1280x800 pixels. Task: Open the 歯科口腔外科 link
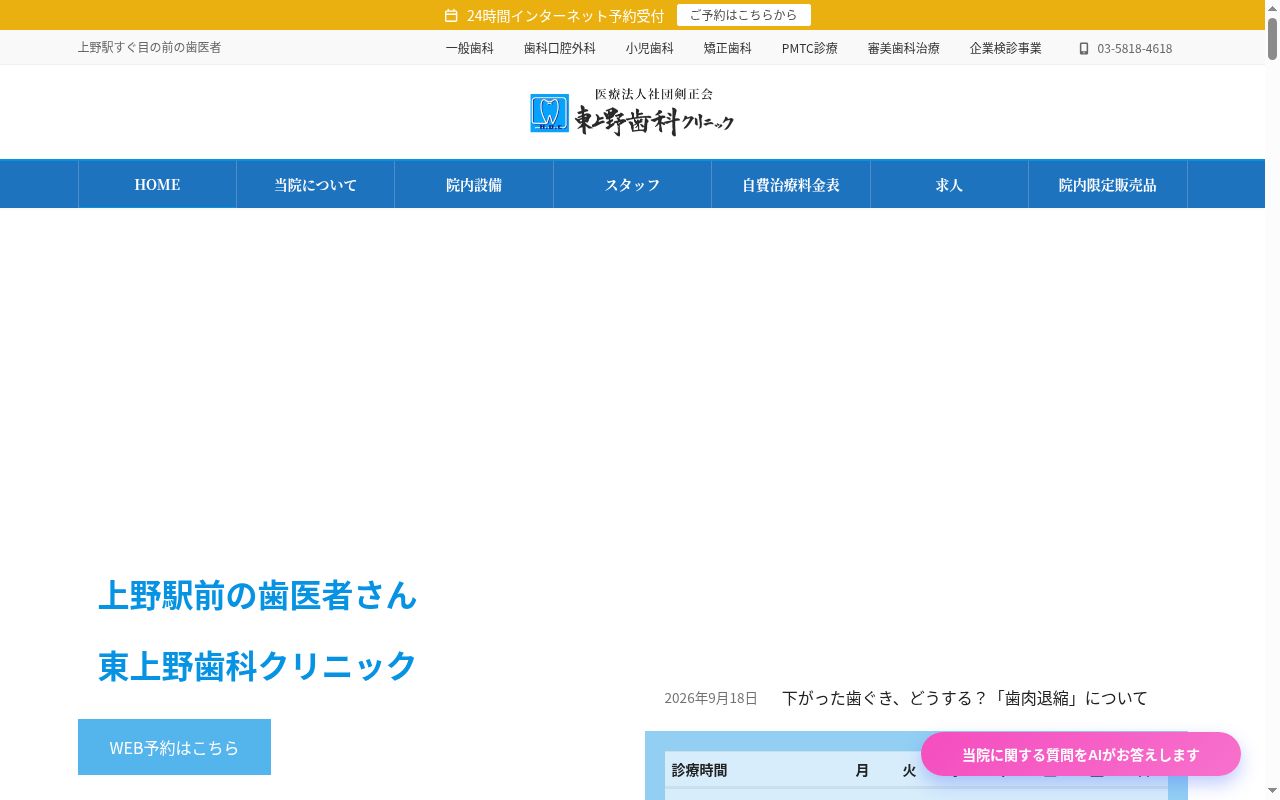560,48
